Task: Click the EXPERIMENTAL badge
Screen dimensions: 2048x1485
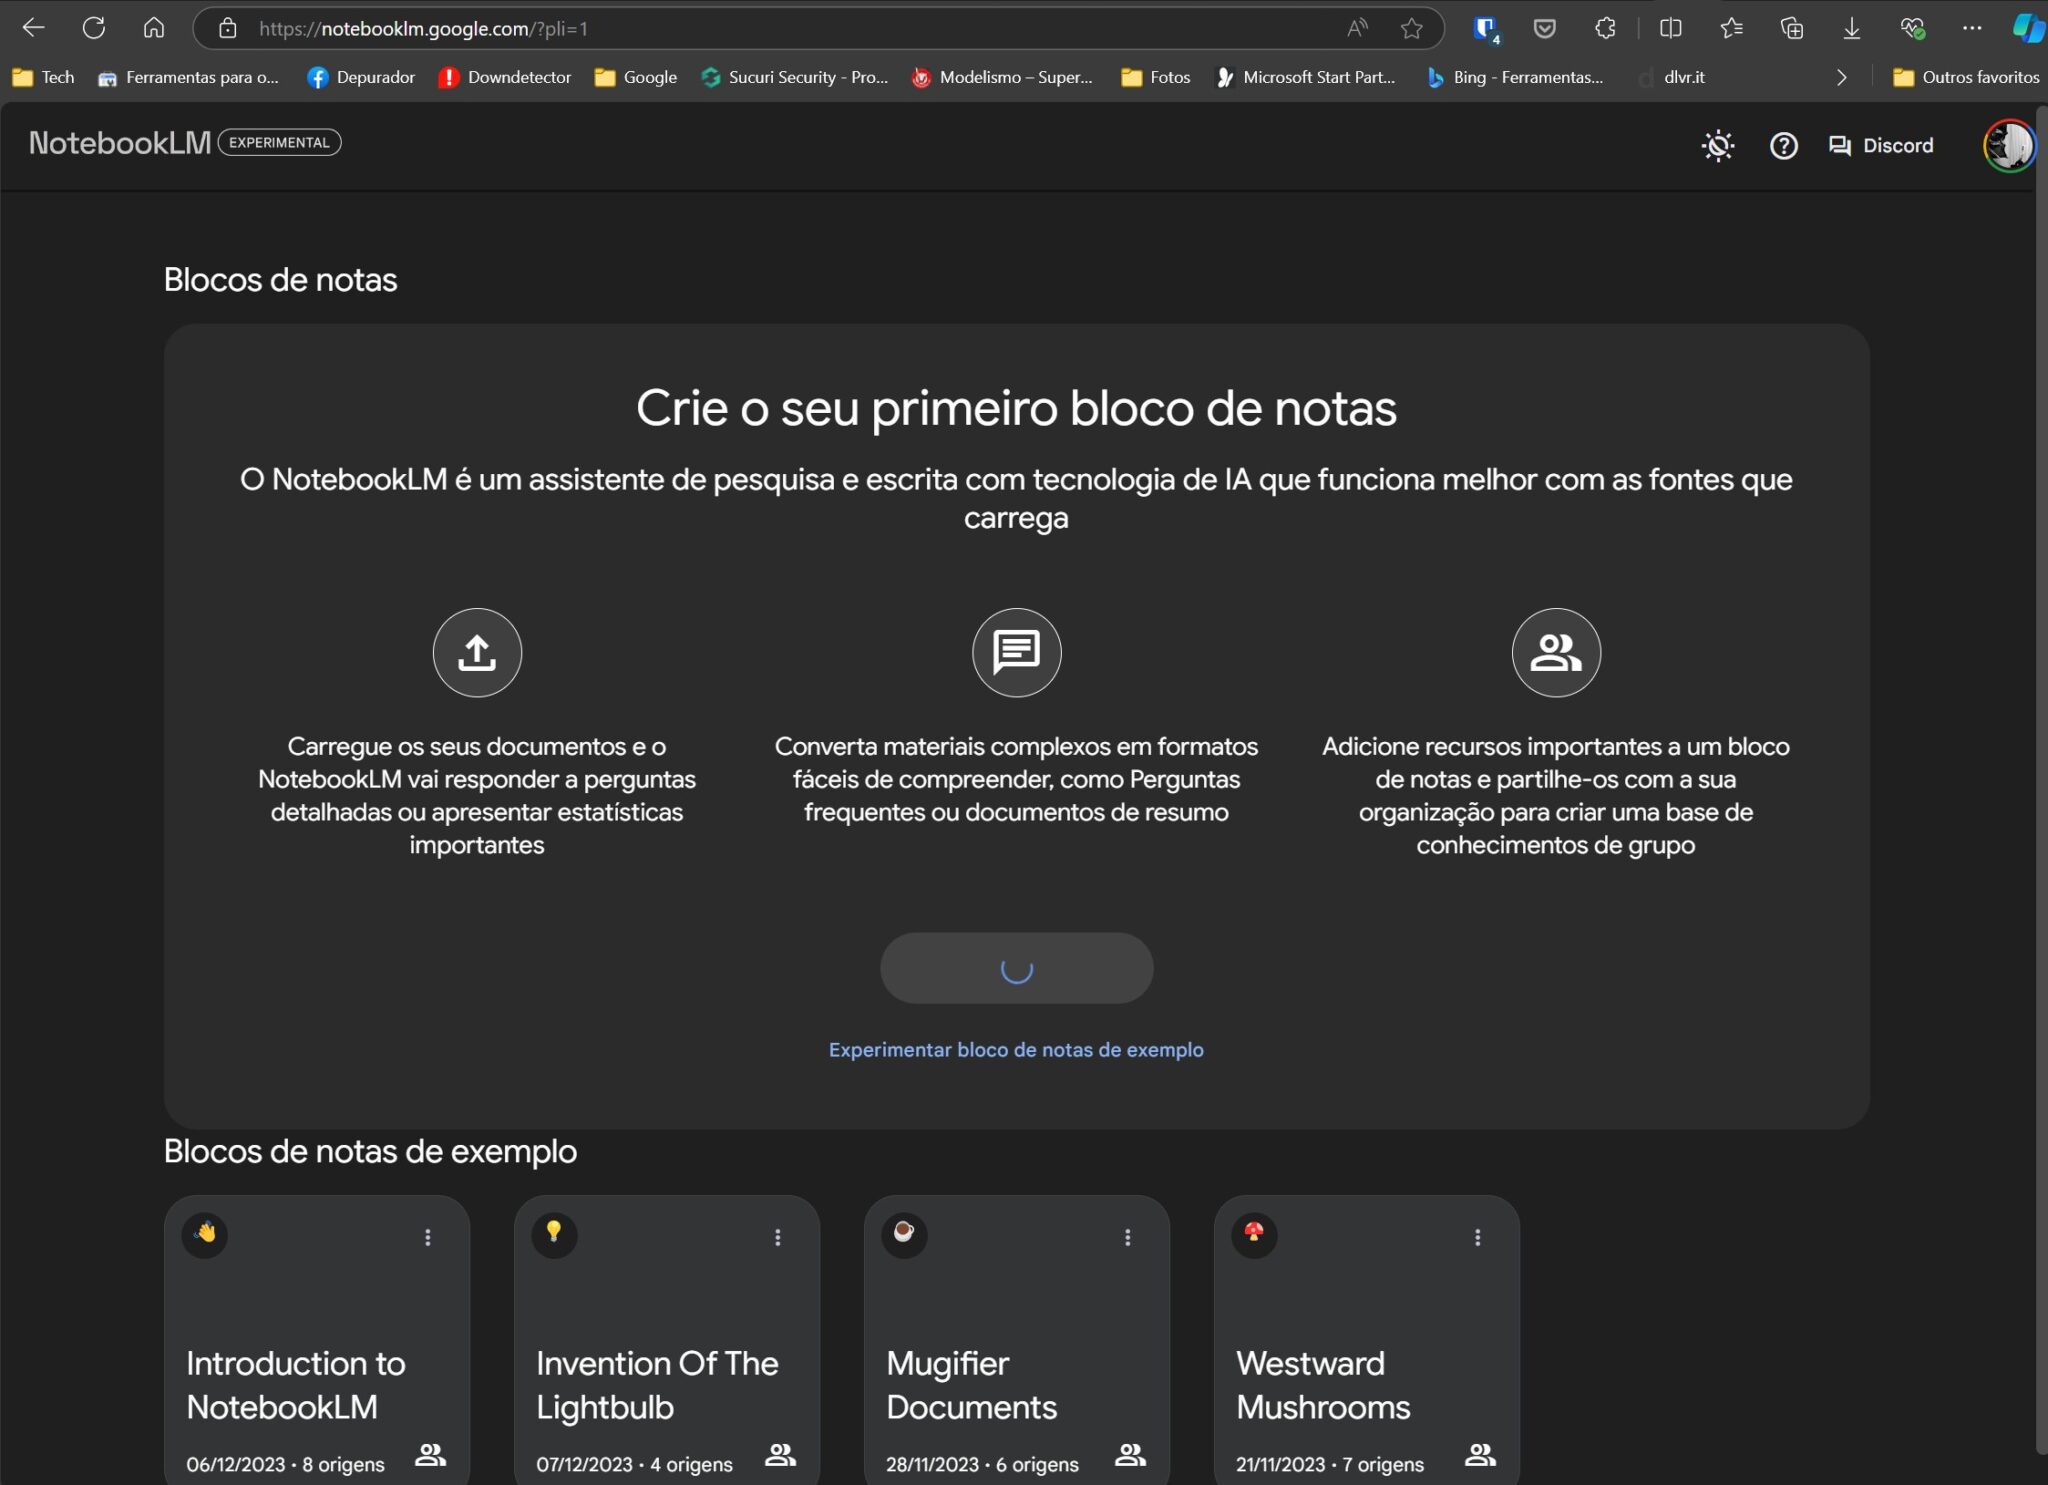Action: point(279,143)
